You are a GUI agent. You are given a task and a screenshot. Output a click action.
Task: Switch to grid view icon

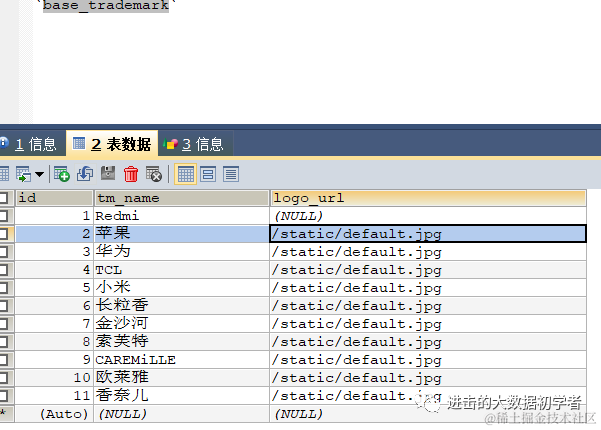(x=186, y=174)
